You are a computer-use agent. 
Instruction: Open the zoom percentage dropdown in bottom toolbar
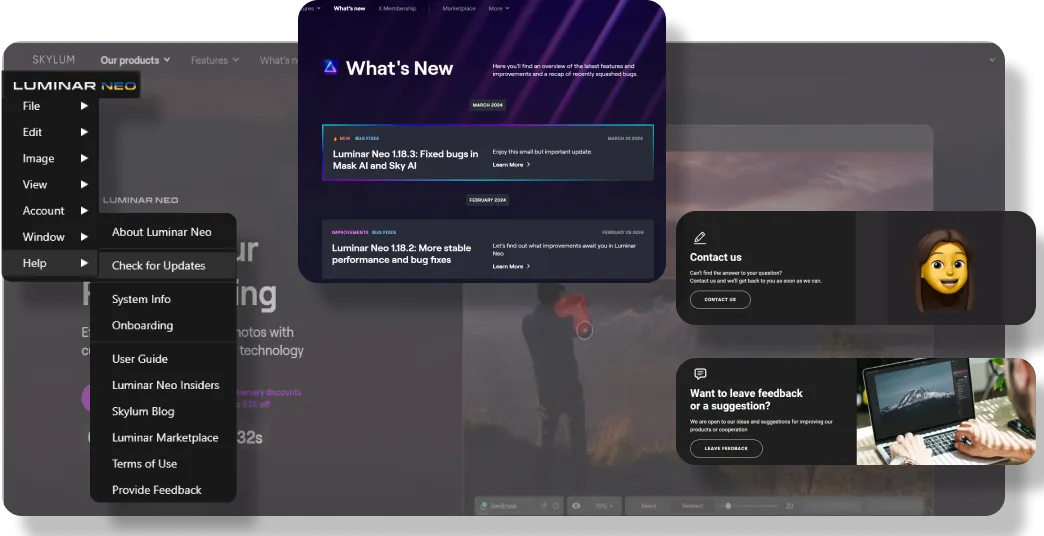tap(604, 506)
